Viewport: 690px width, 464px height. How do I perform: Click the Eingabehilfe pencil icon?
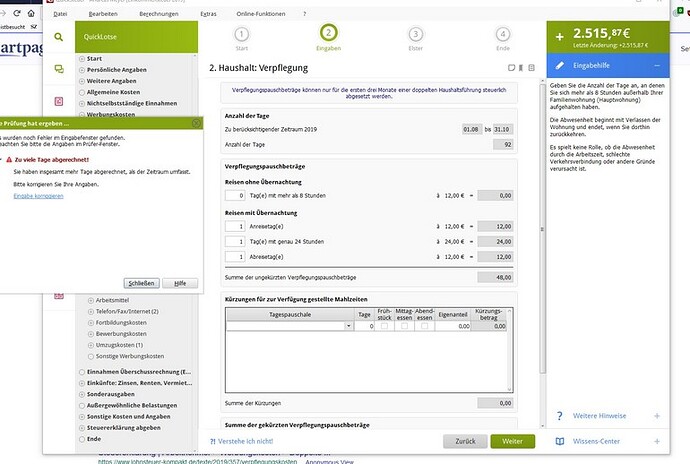tap(560, 66)
